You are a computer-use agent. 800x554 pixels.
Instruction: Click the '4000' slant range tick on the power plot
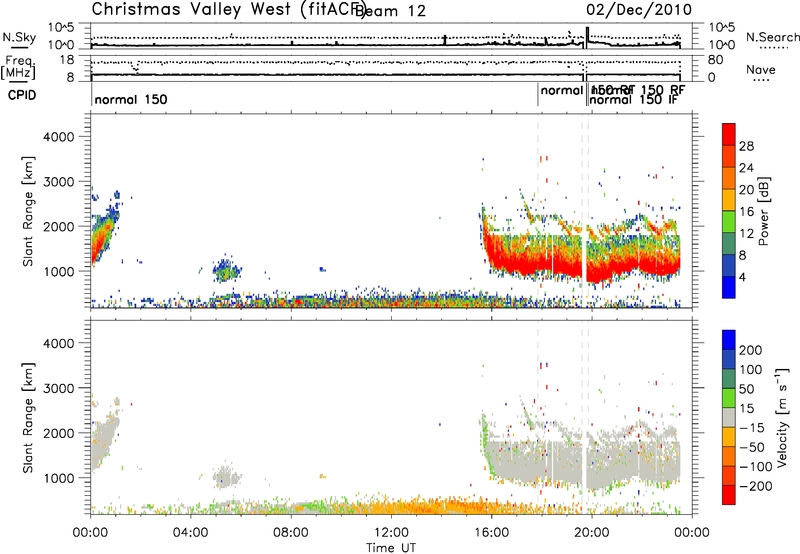tap(58, 137)
